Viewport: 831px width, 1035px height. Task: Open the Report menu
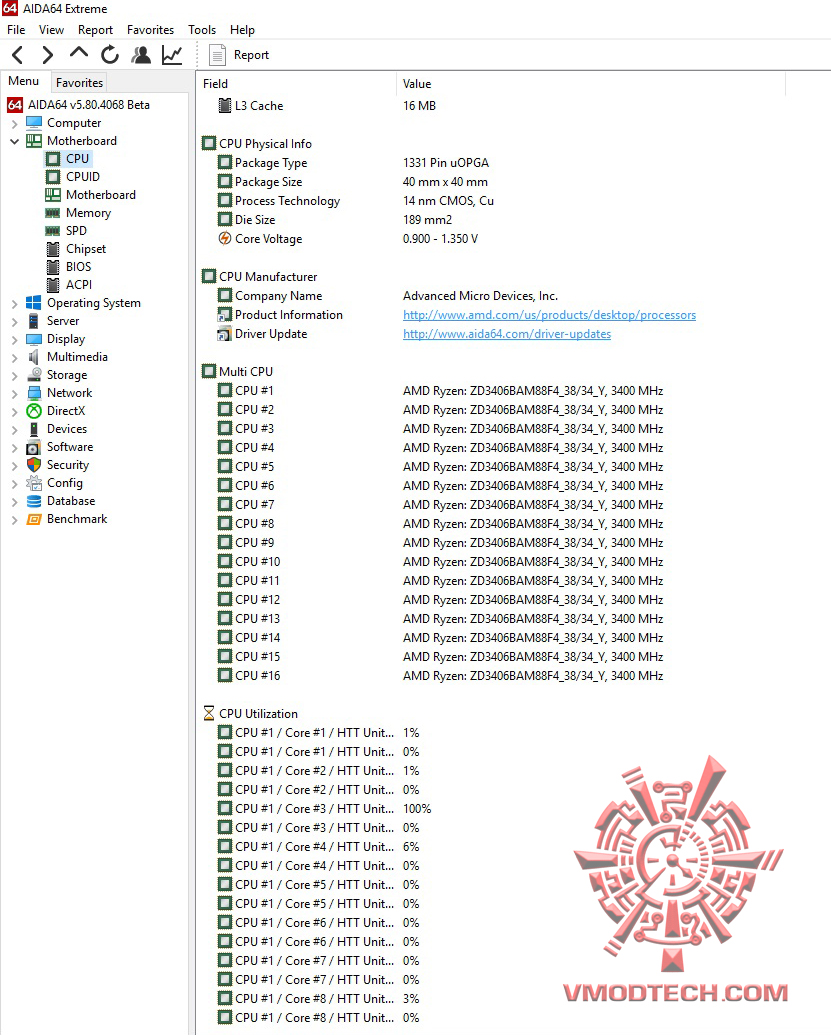(95, 30)
